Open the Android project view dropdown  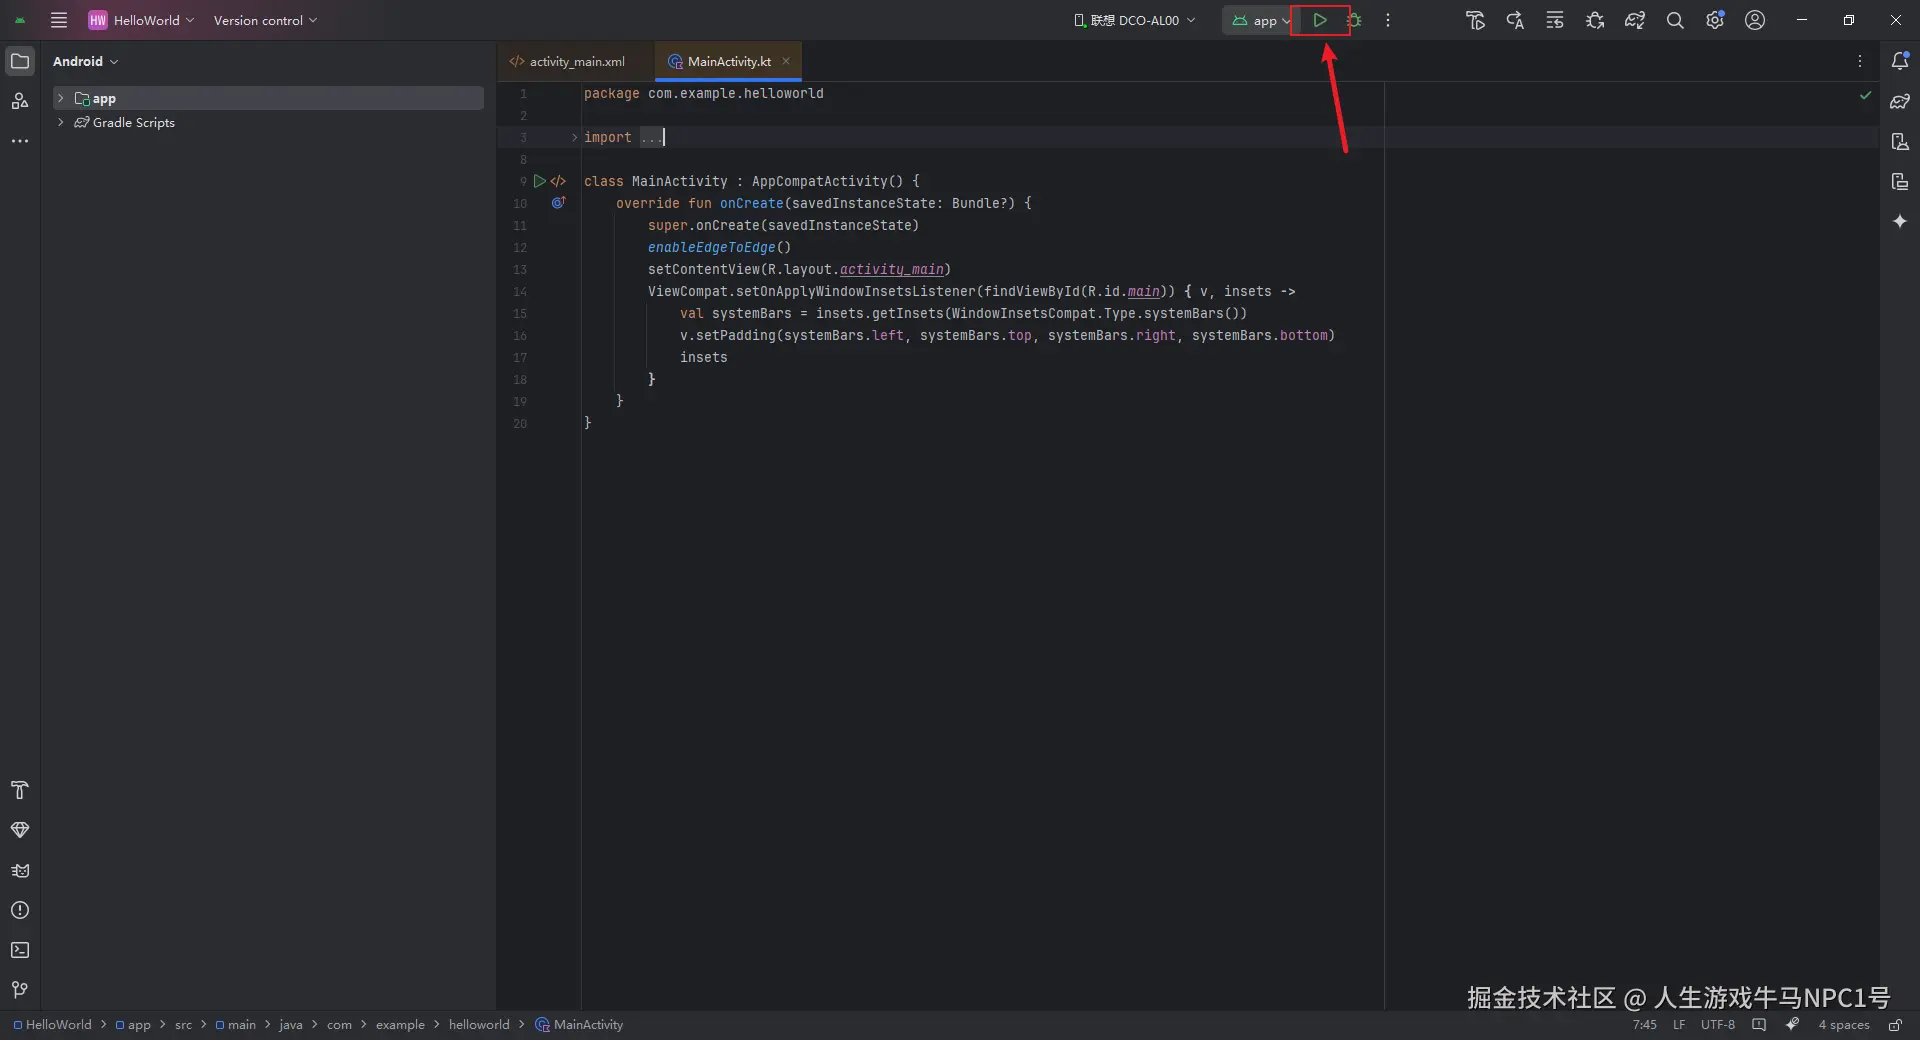click(x=85, y=61)
